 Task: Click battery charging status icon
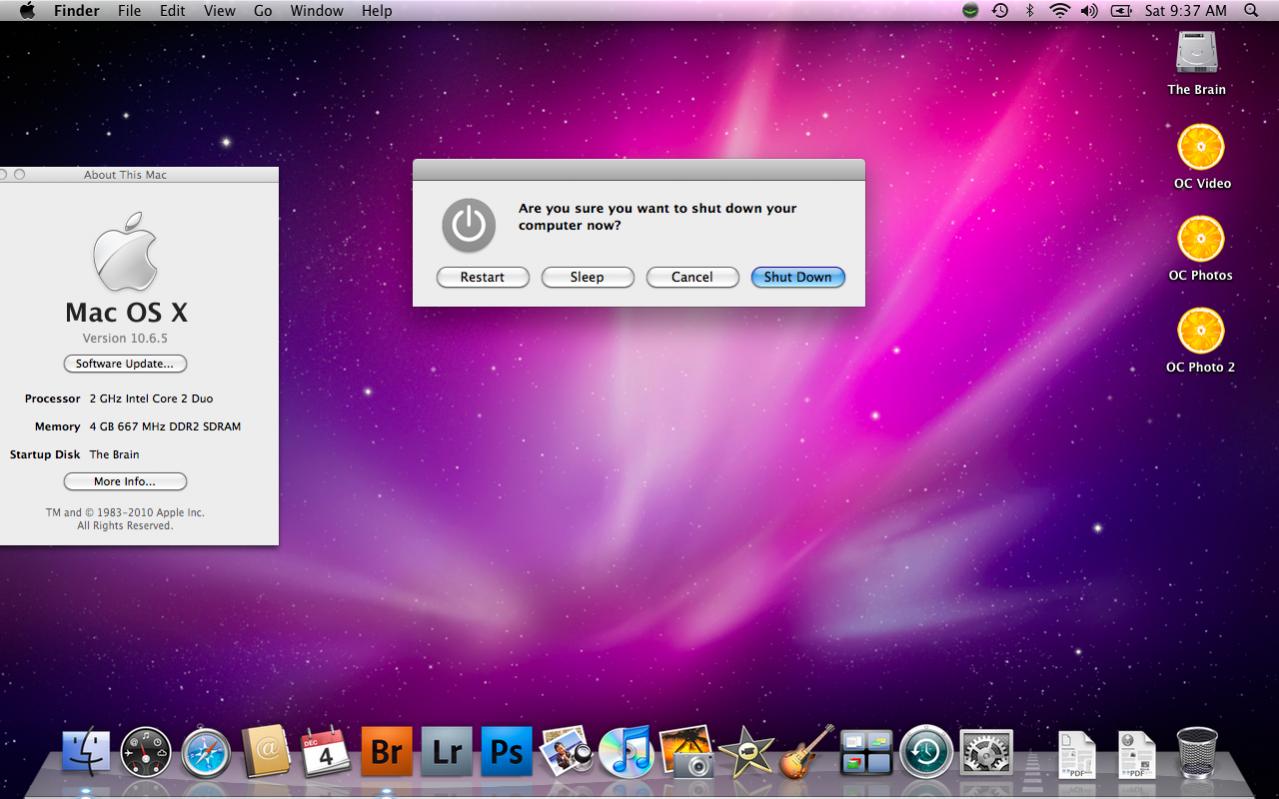[x=1121, y=10]
